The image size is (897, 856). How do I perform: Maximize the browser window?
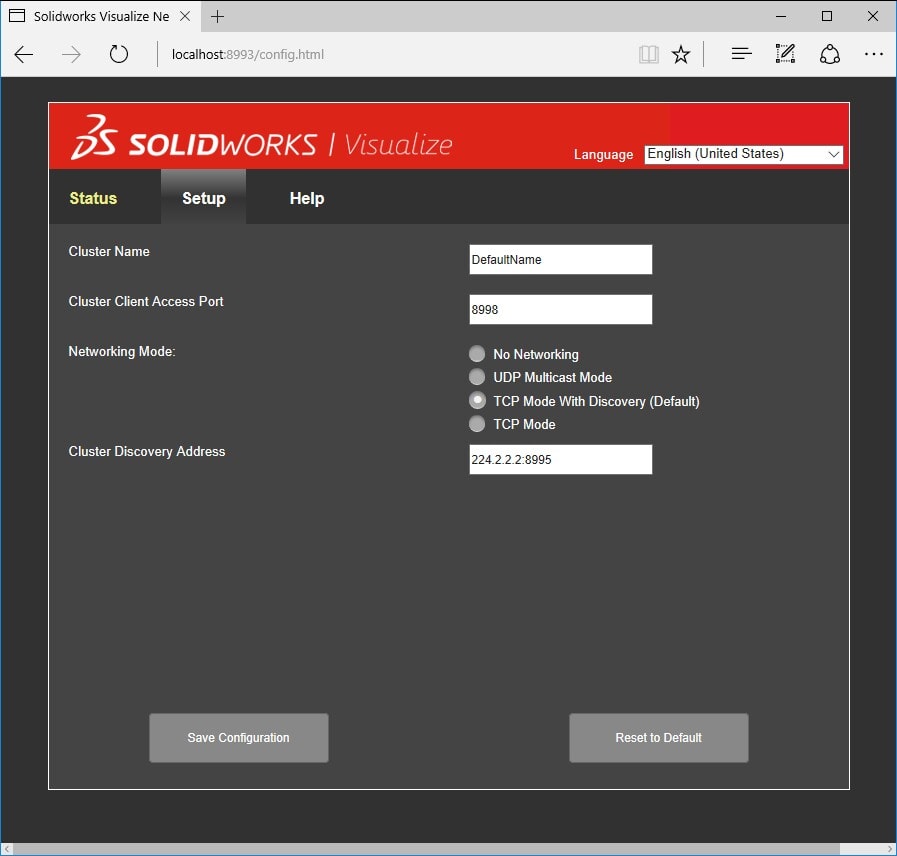827,16
